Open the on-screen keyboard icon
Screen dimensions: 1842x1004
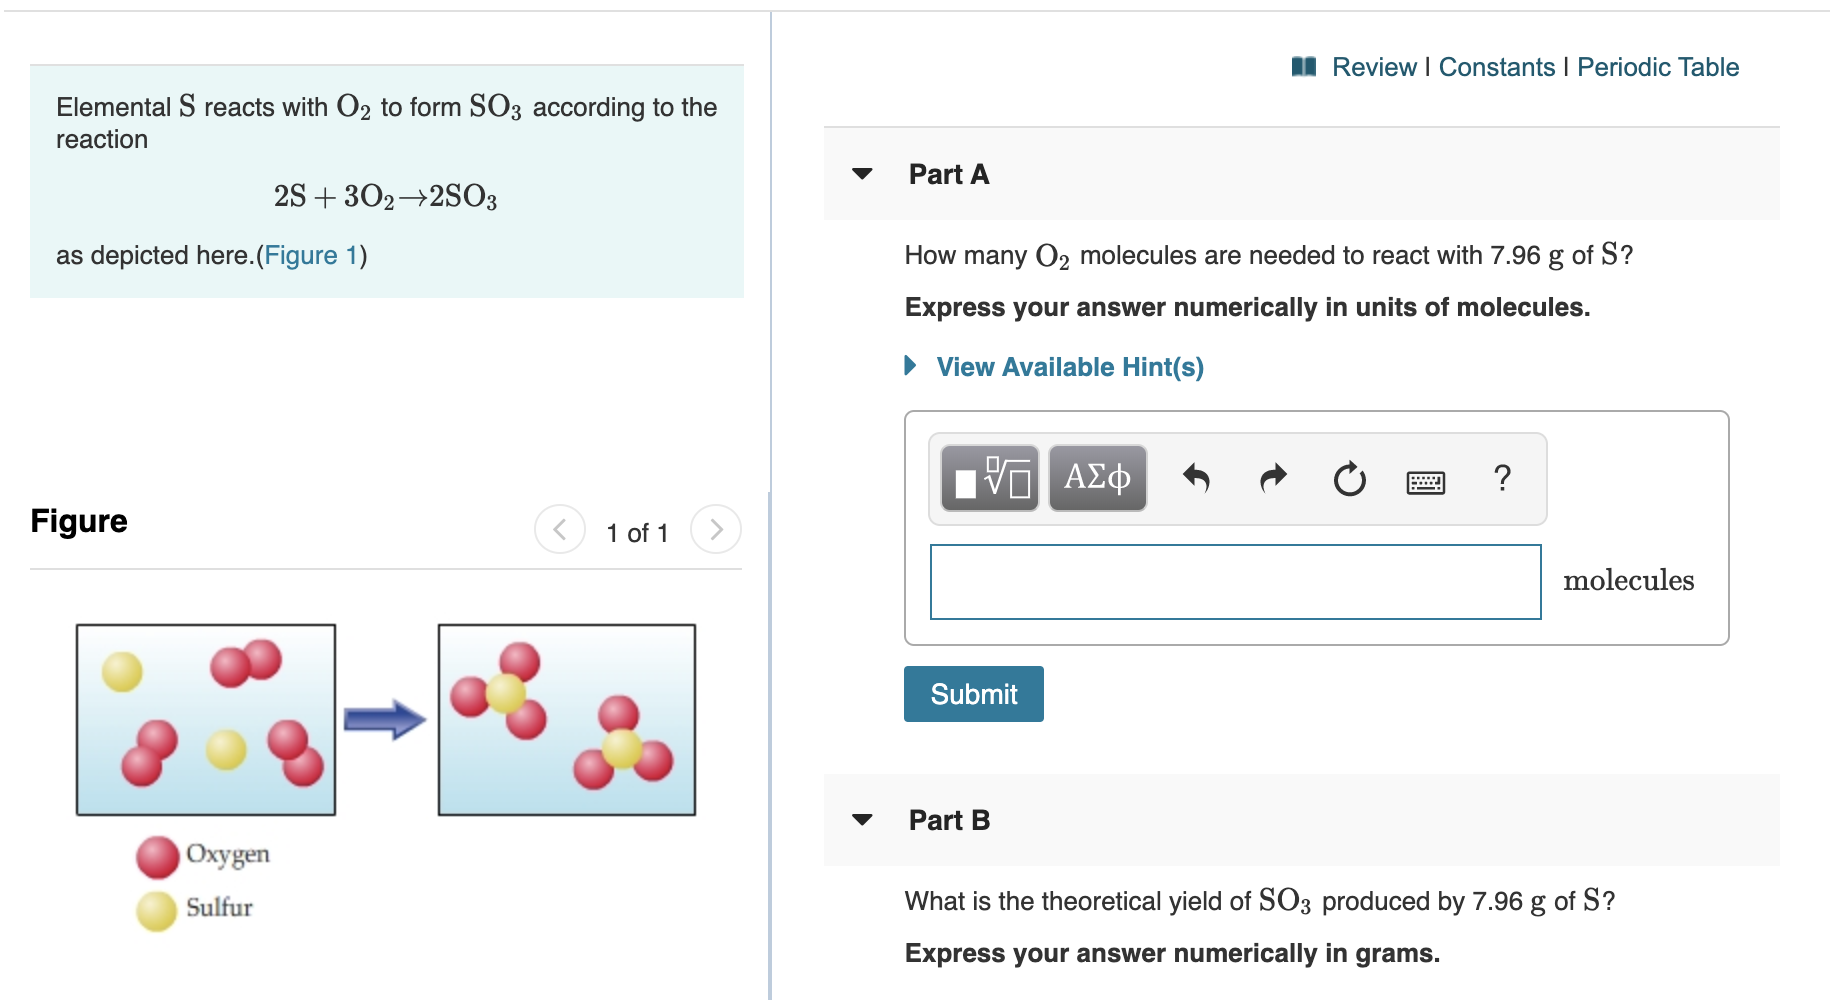[1425, 481]
